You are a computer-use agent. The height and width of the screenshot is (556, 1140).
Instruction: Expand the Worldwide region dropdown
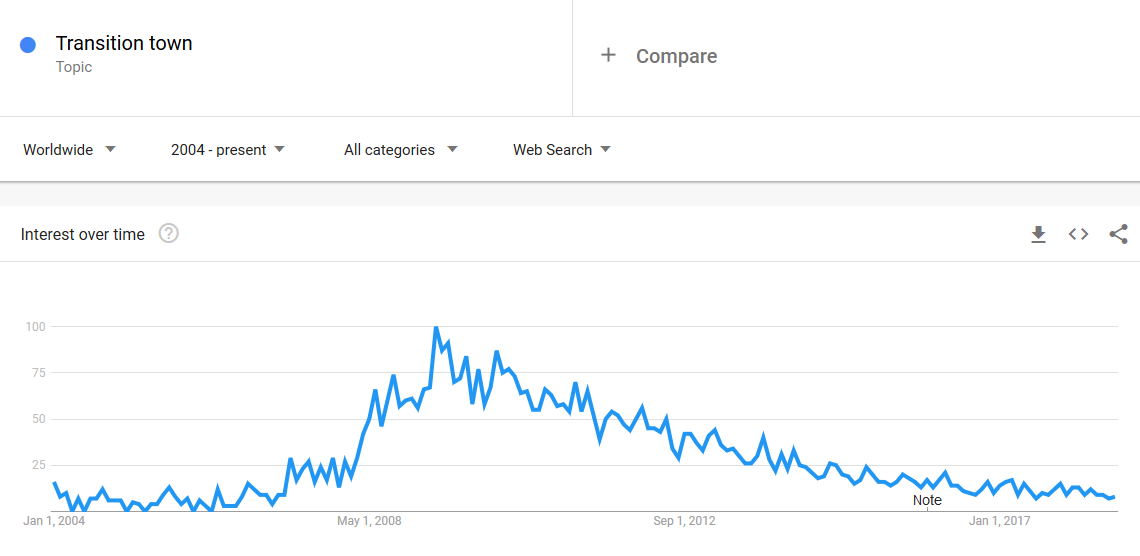pyautogui.click(x=69, y=150)
